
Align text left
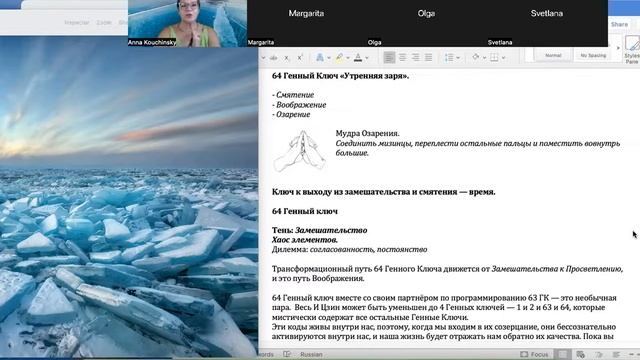389,58
